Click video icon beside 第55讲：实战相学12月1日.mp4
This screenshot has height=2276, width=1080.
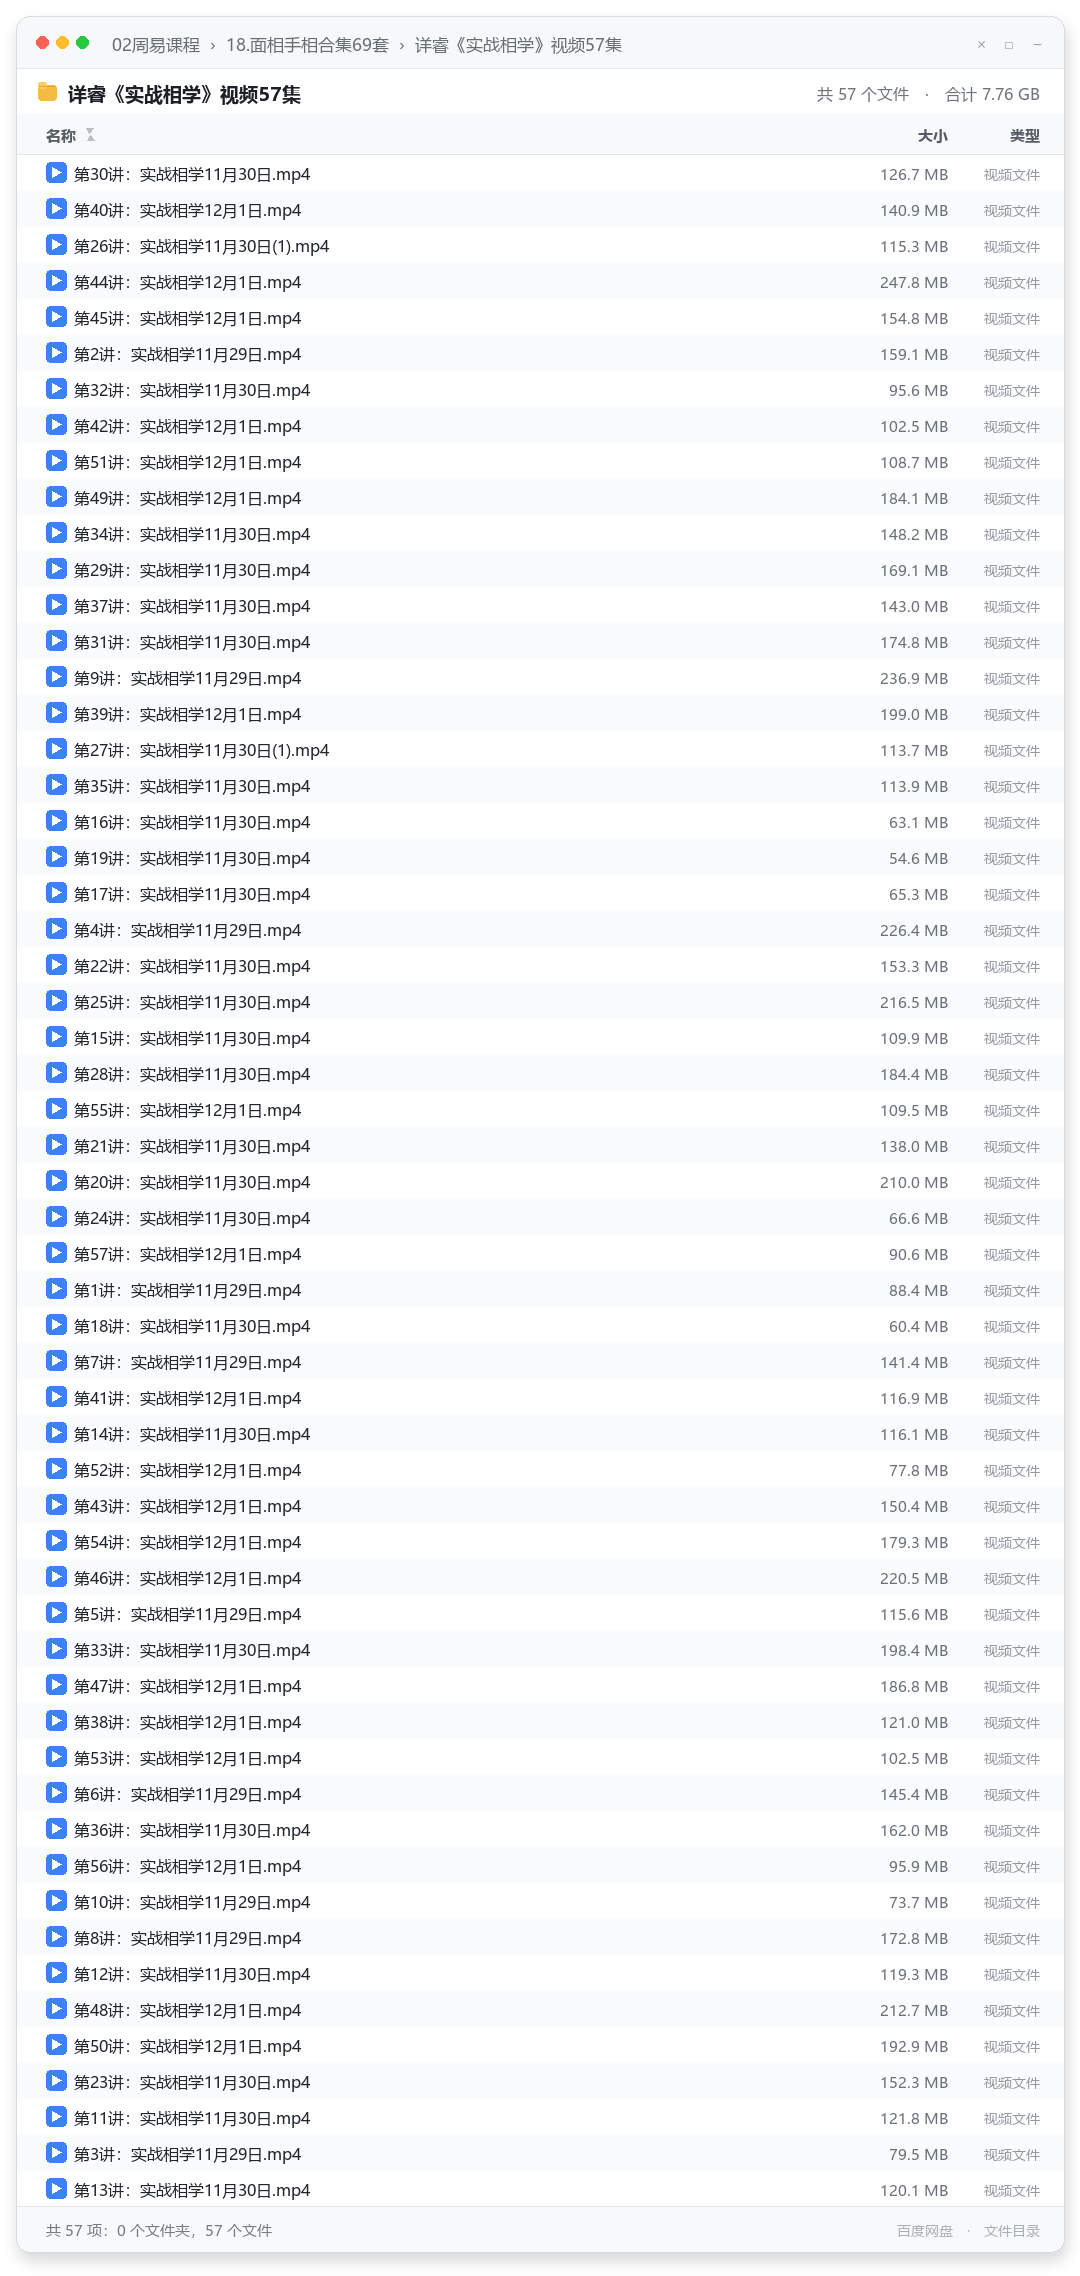[56, 1109]
